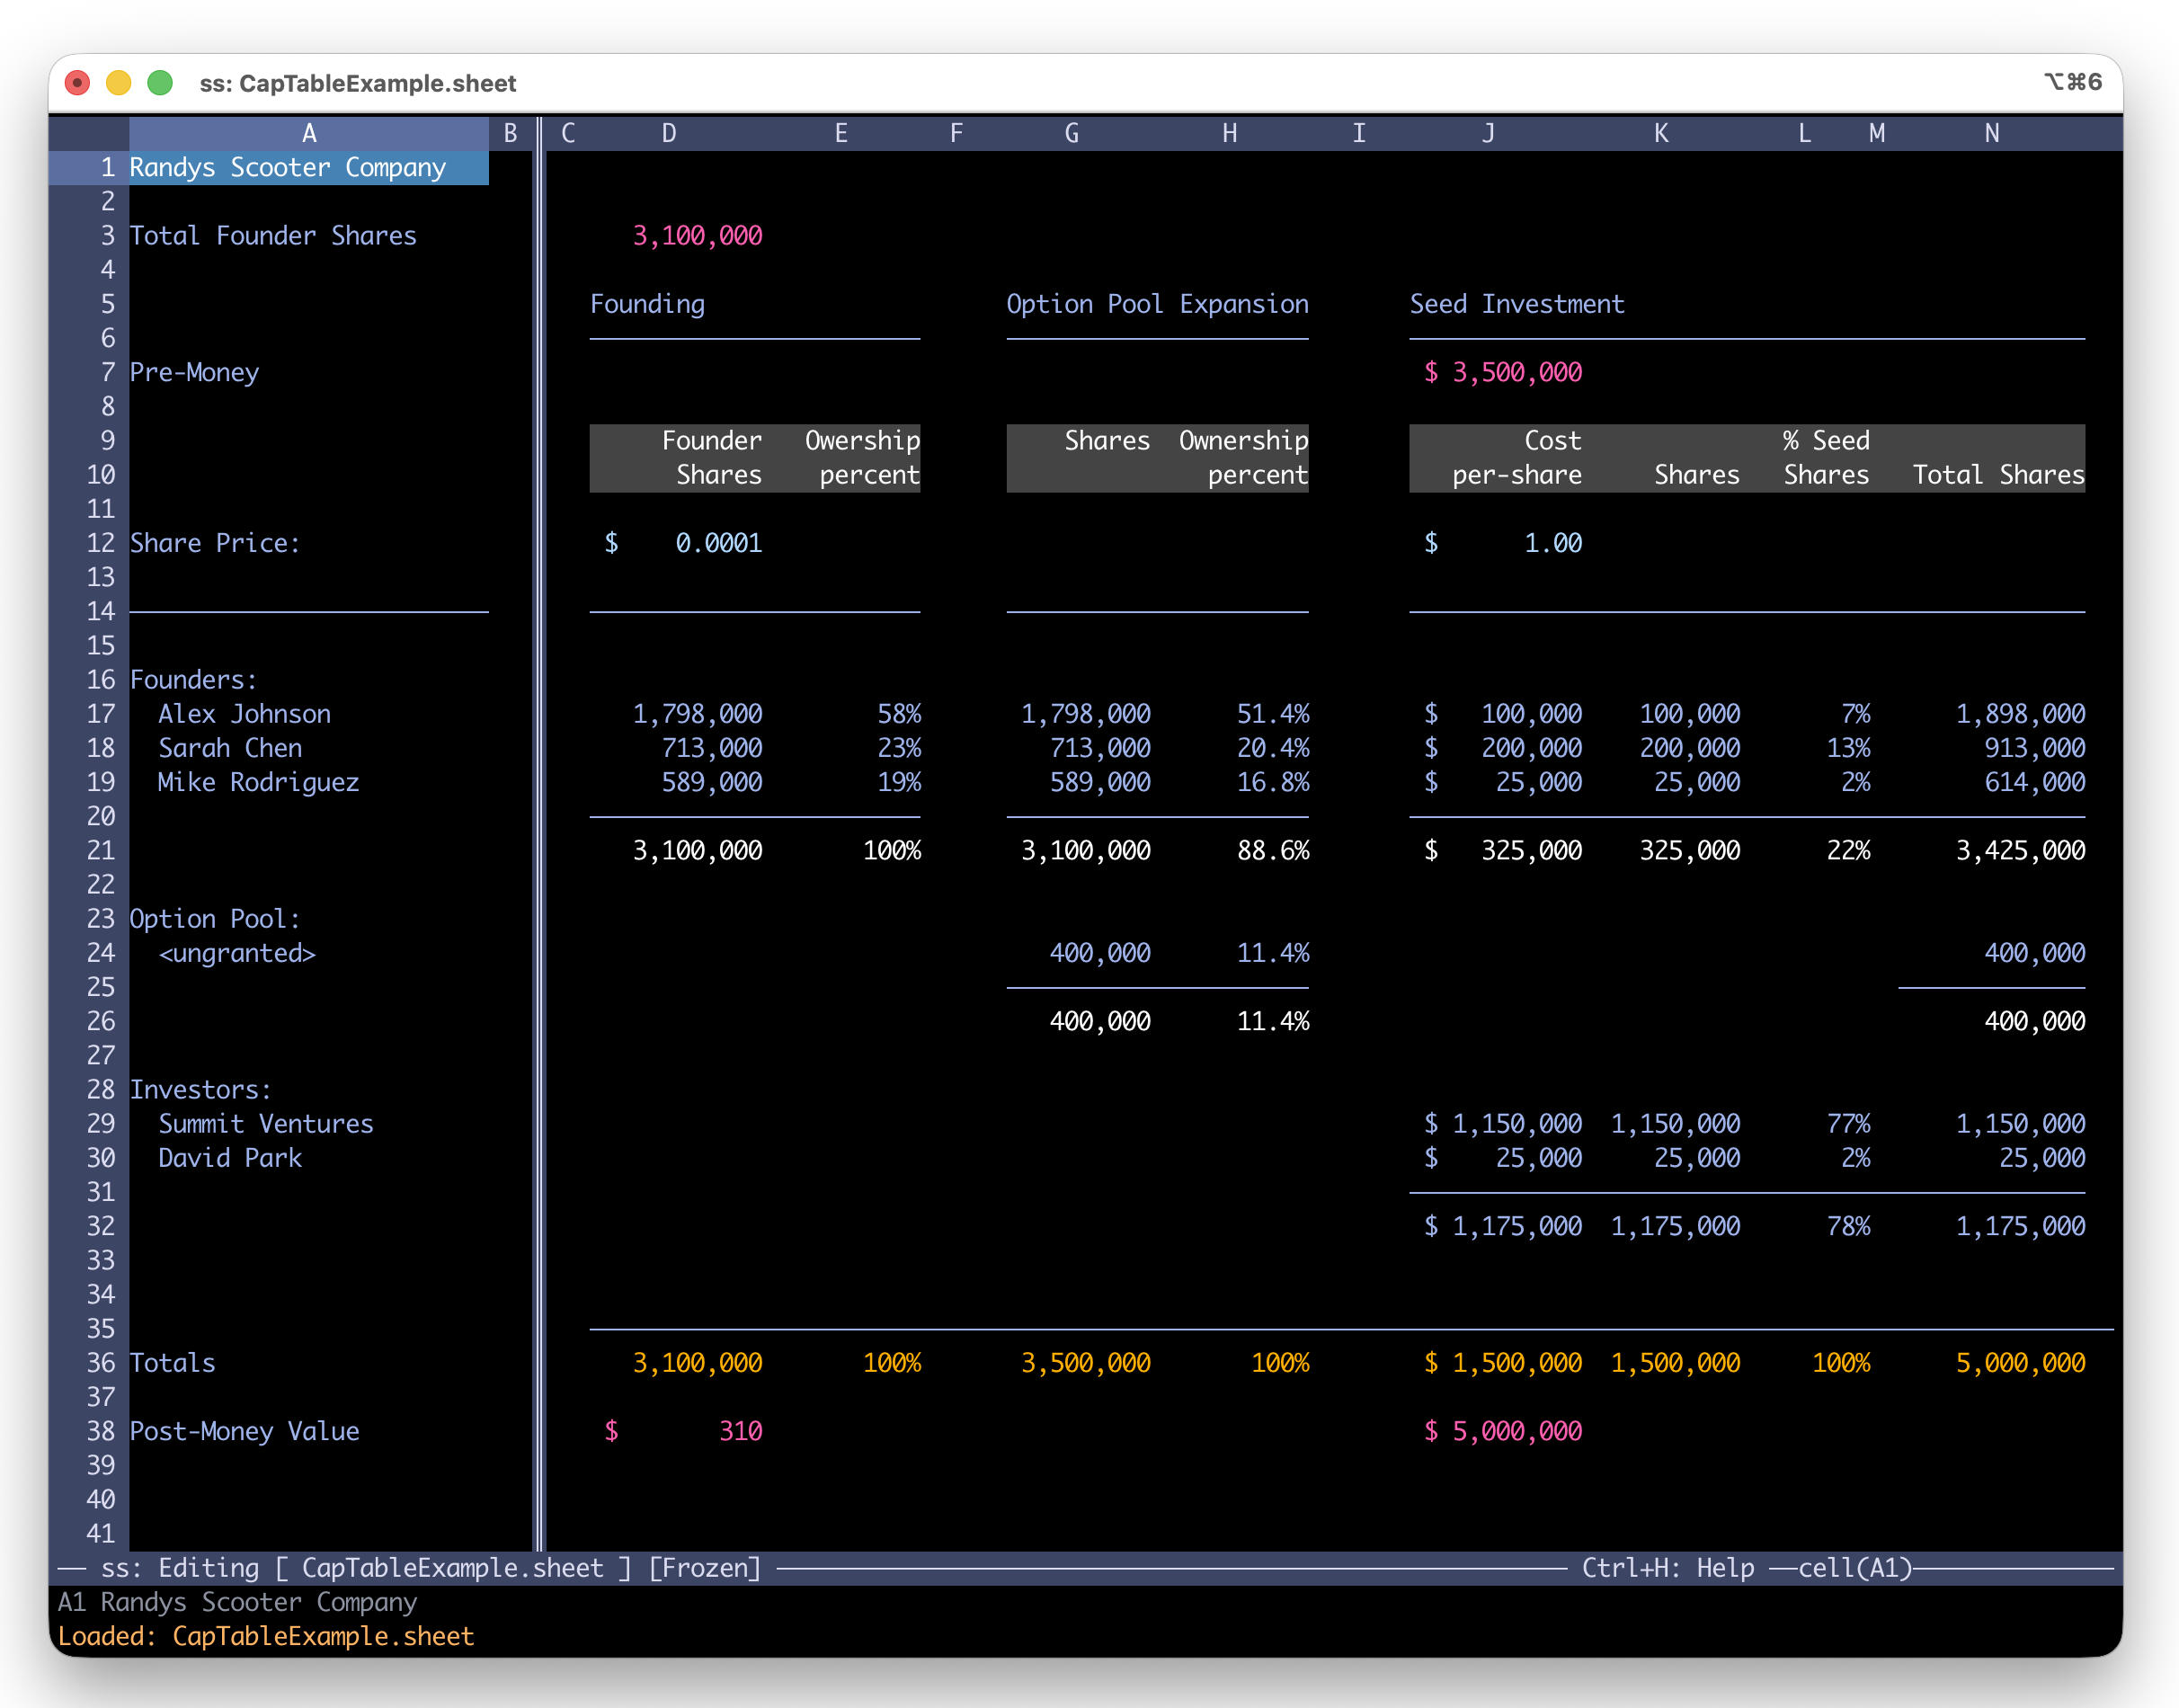Select the Founding share price 0.0001 cell

pos(717,543)
